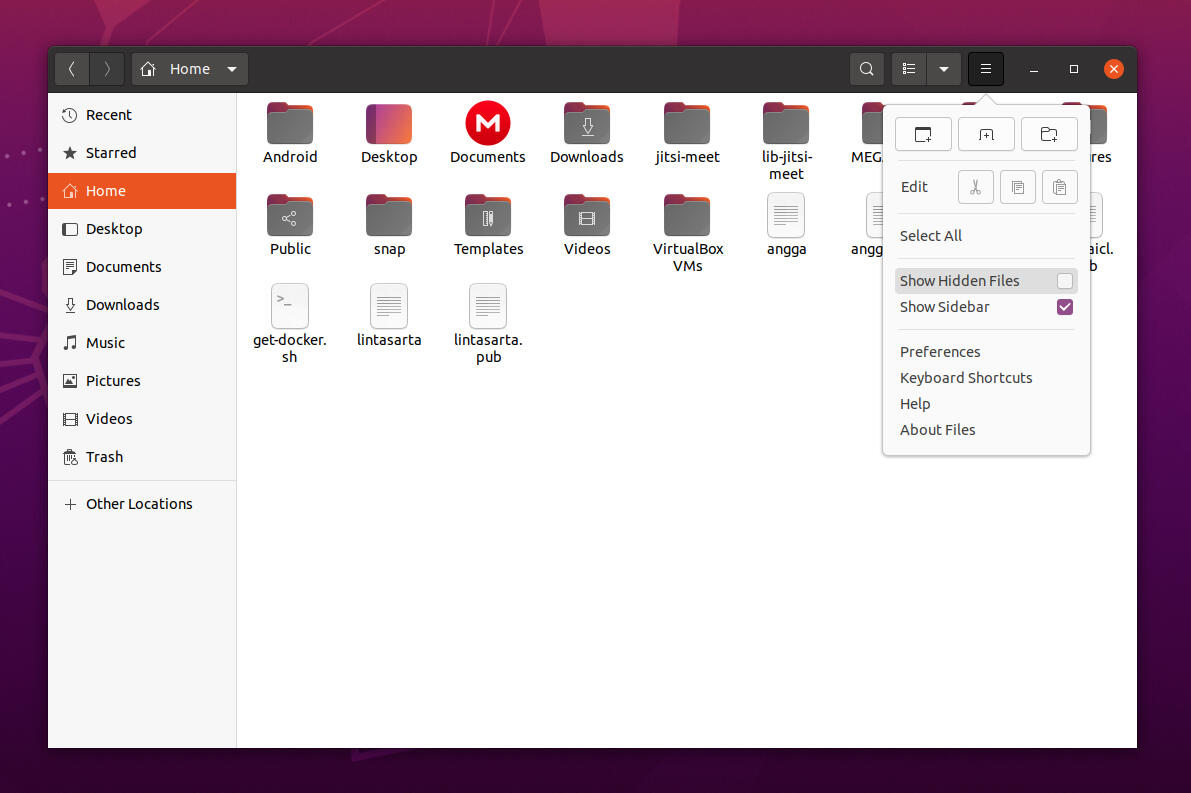Open About Files menu entry
1191x793 pixels.
[938, 430]
